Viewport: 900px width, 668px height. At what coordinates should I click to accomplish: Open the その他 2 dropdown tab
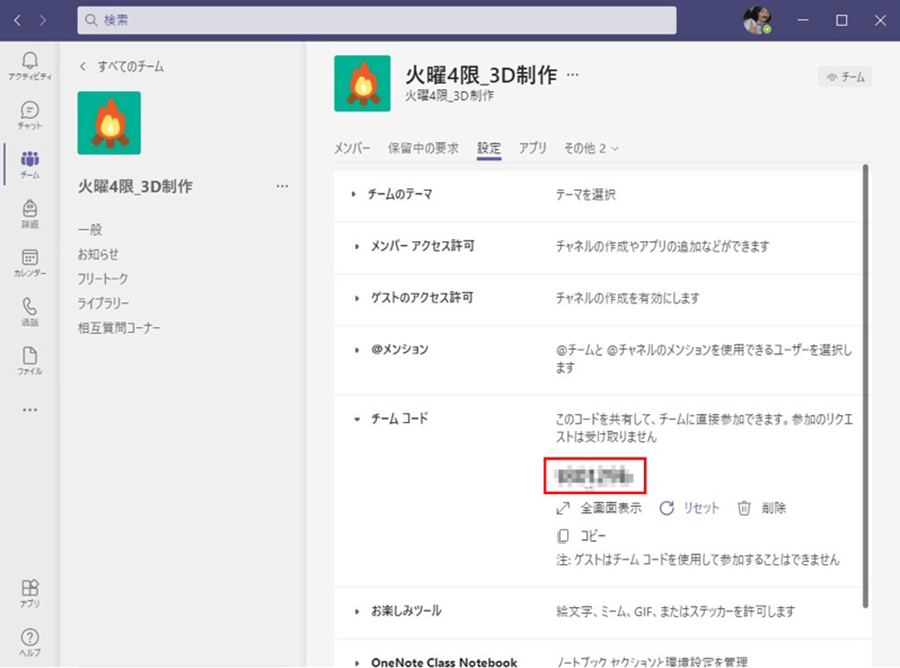591,148
